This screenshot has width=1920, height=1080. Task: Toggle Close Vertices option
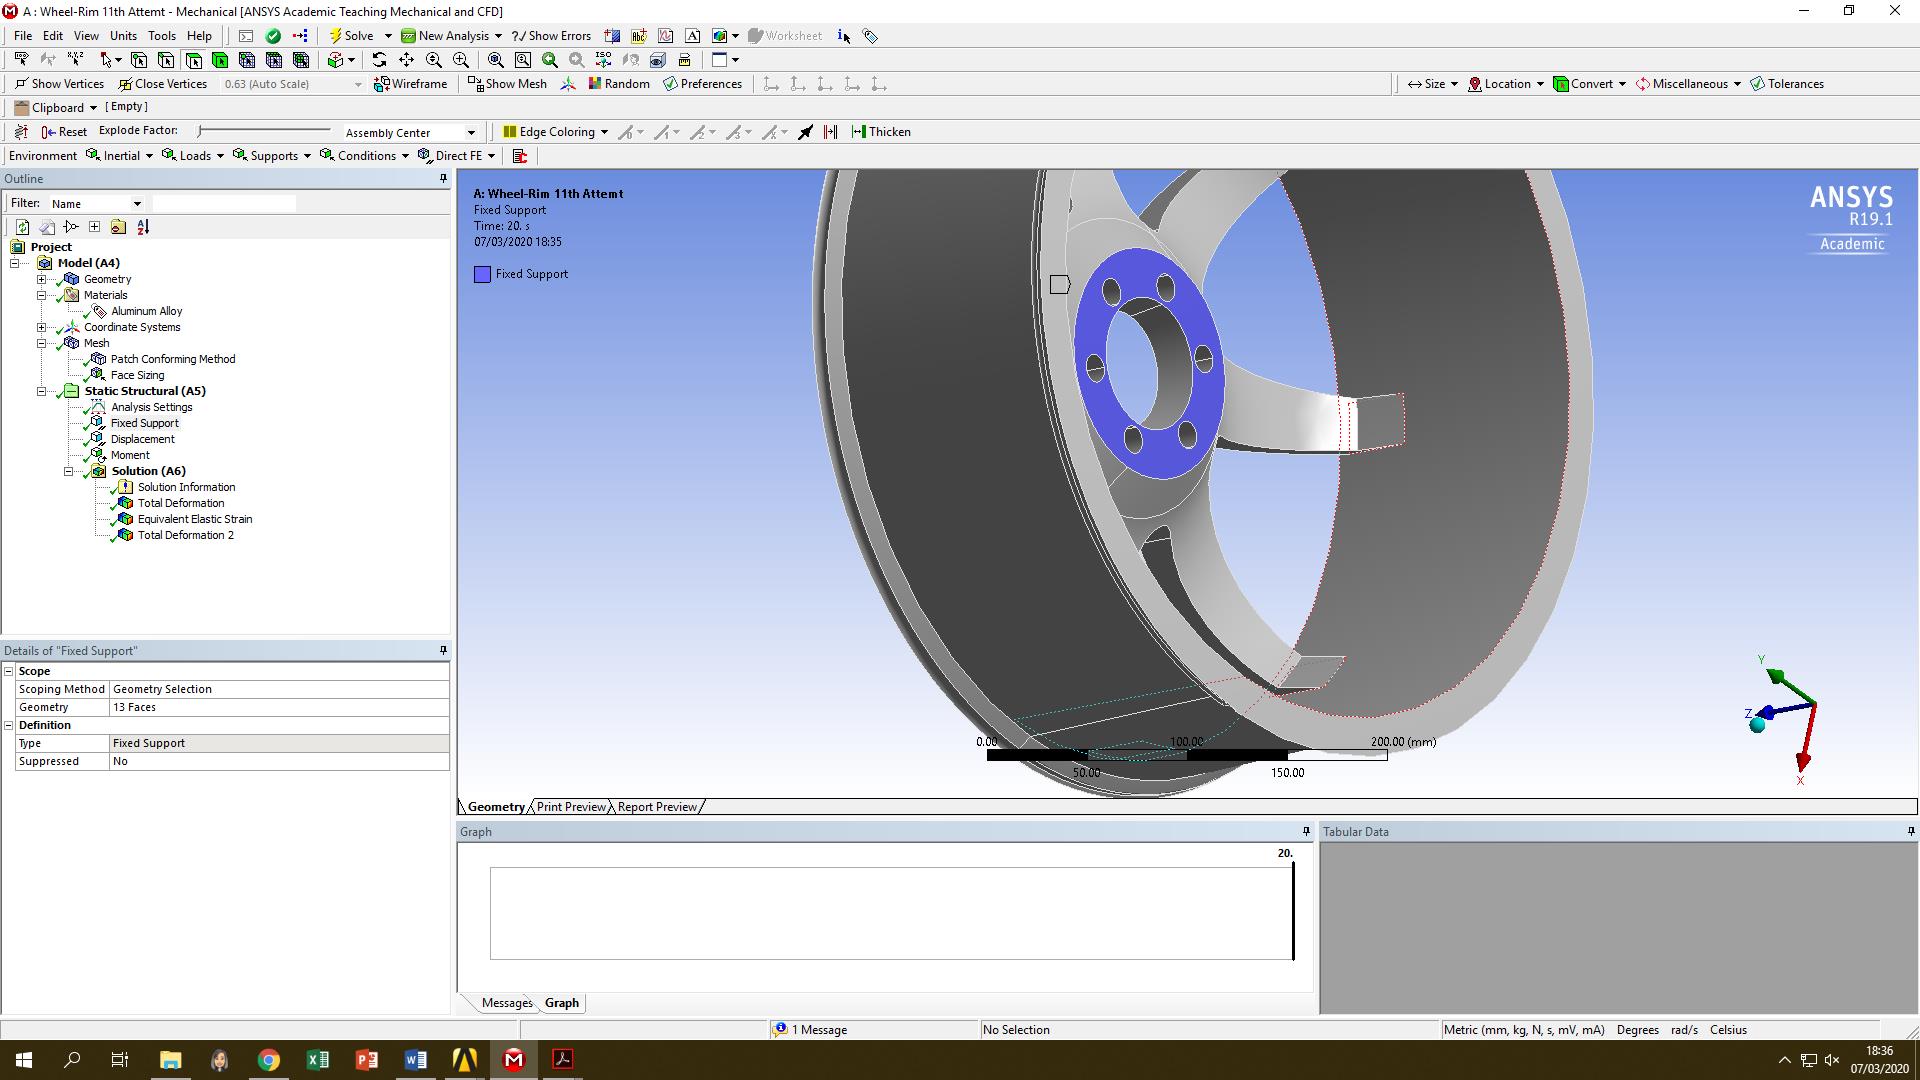tap(162, 84)
